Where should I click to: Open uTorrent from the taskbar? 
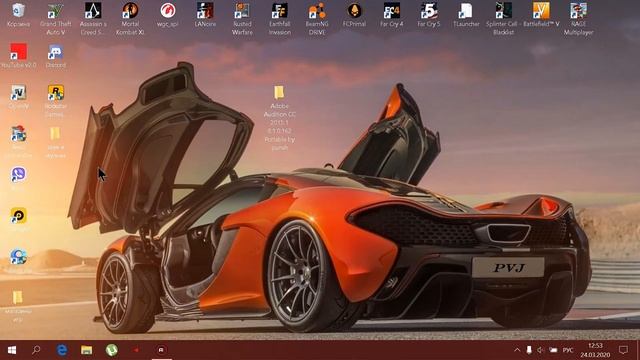click(x=111, y=350)
